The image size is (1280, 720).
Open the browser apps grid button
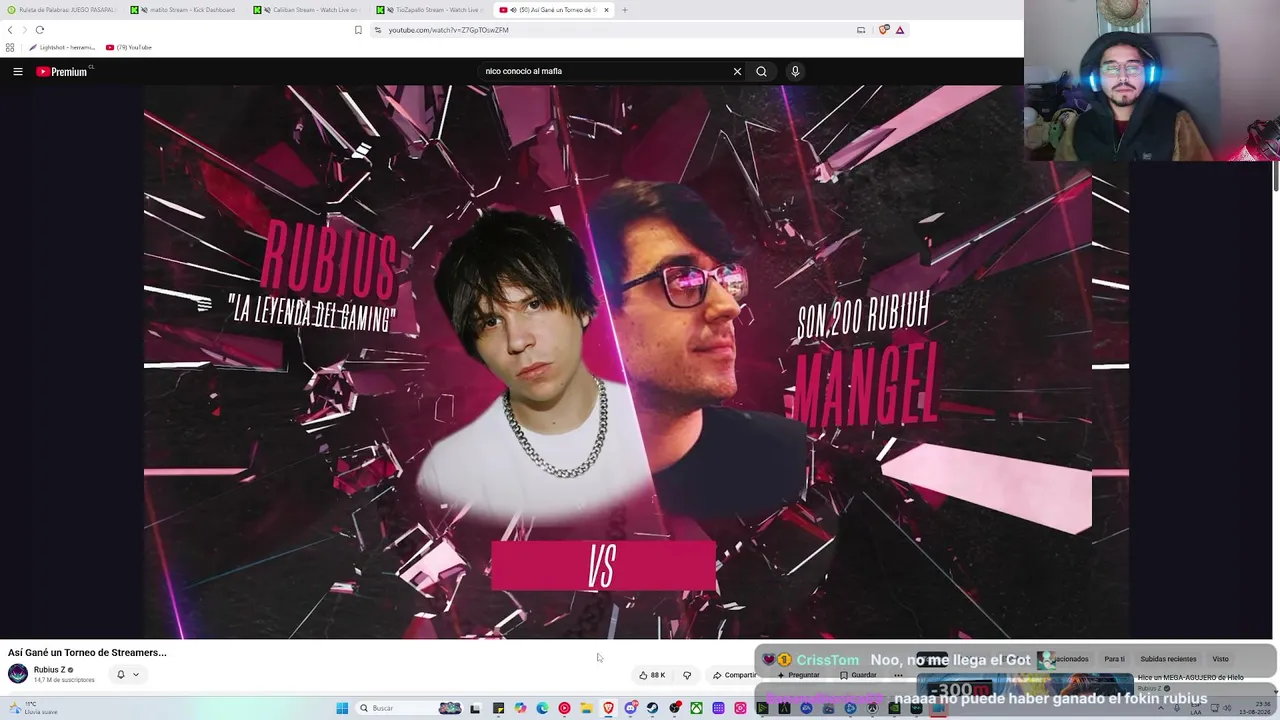[x=10, y=47]
